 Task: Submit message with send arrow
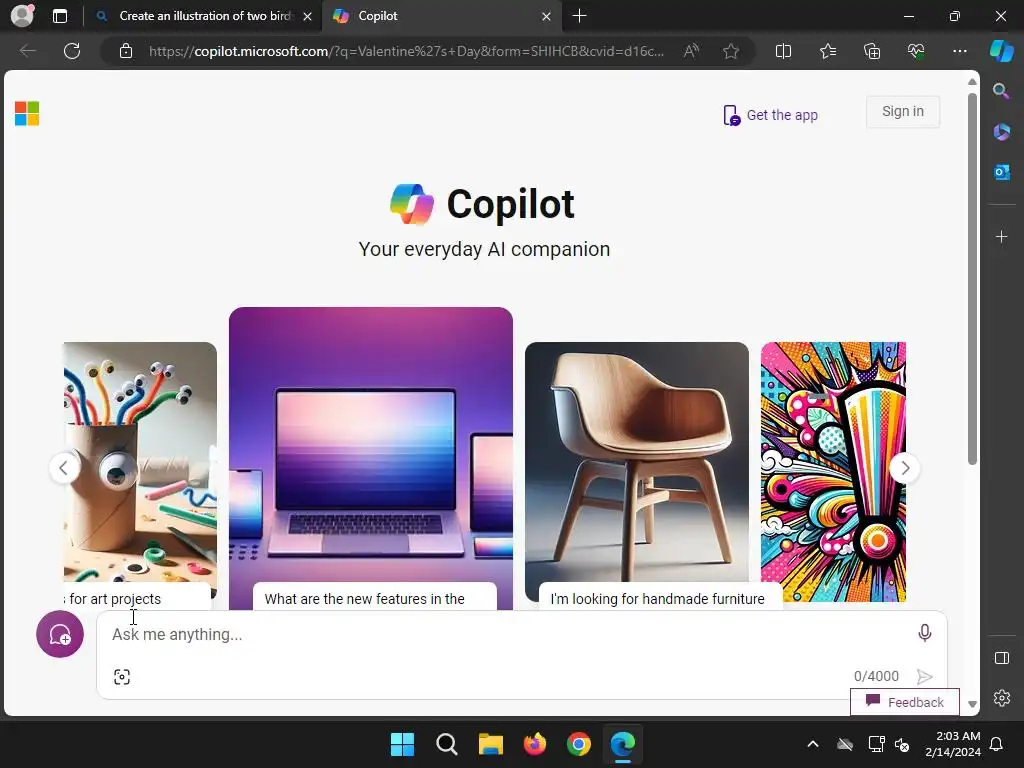pos(924,677)
